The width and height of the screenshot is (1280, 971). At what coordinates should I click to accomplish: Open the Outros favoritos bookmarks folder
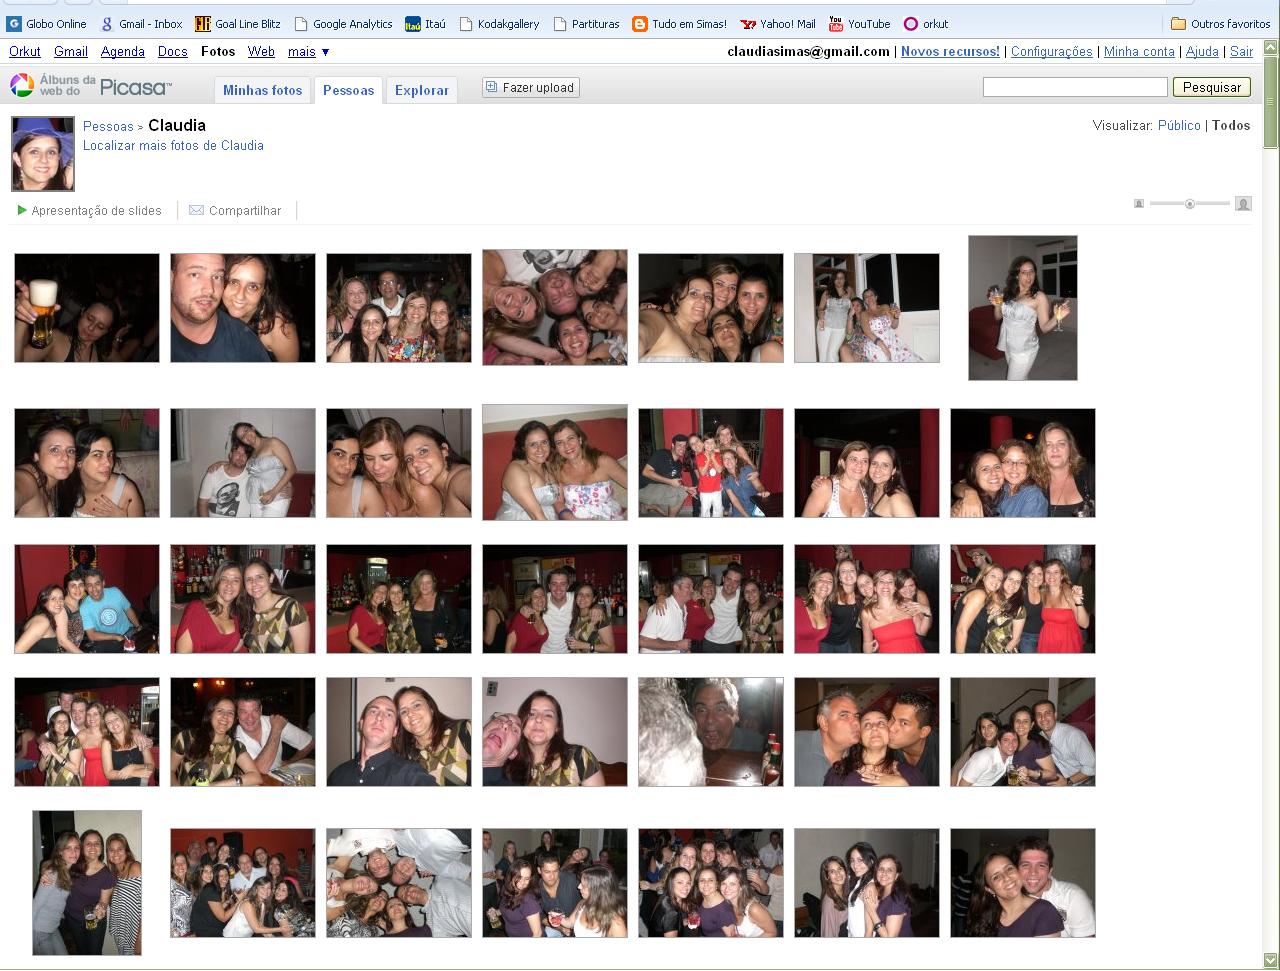click(1220, 24)
